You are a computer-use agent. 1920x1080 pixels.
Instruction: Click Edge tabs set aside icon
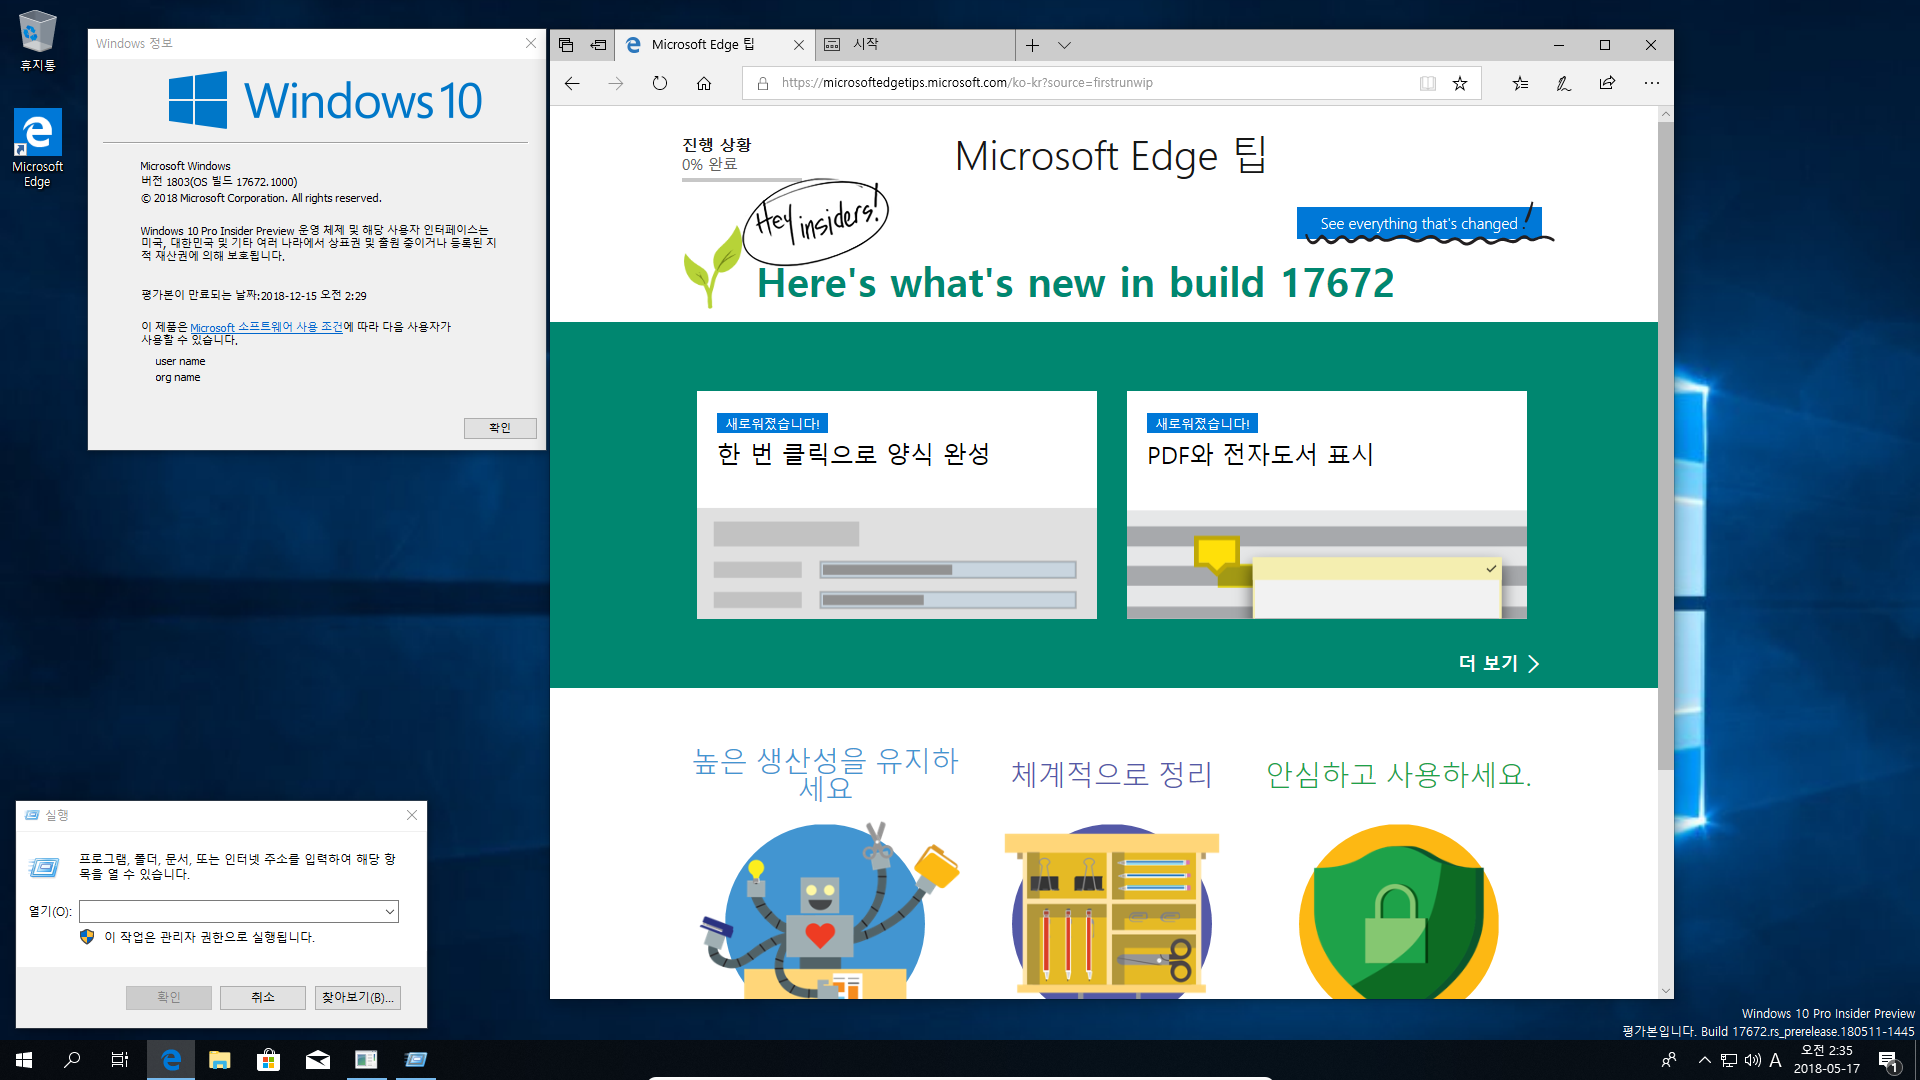[566, 45]
